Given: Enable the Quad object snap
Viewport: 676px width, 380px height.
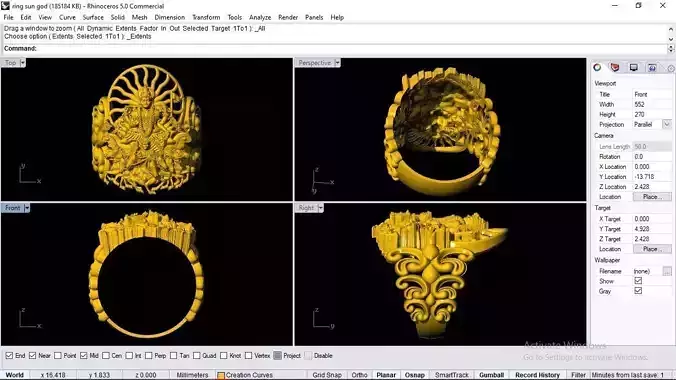Looking at the screenshot, I should (196, 355).
